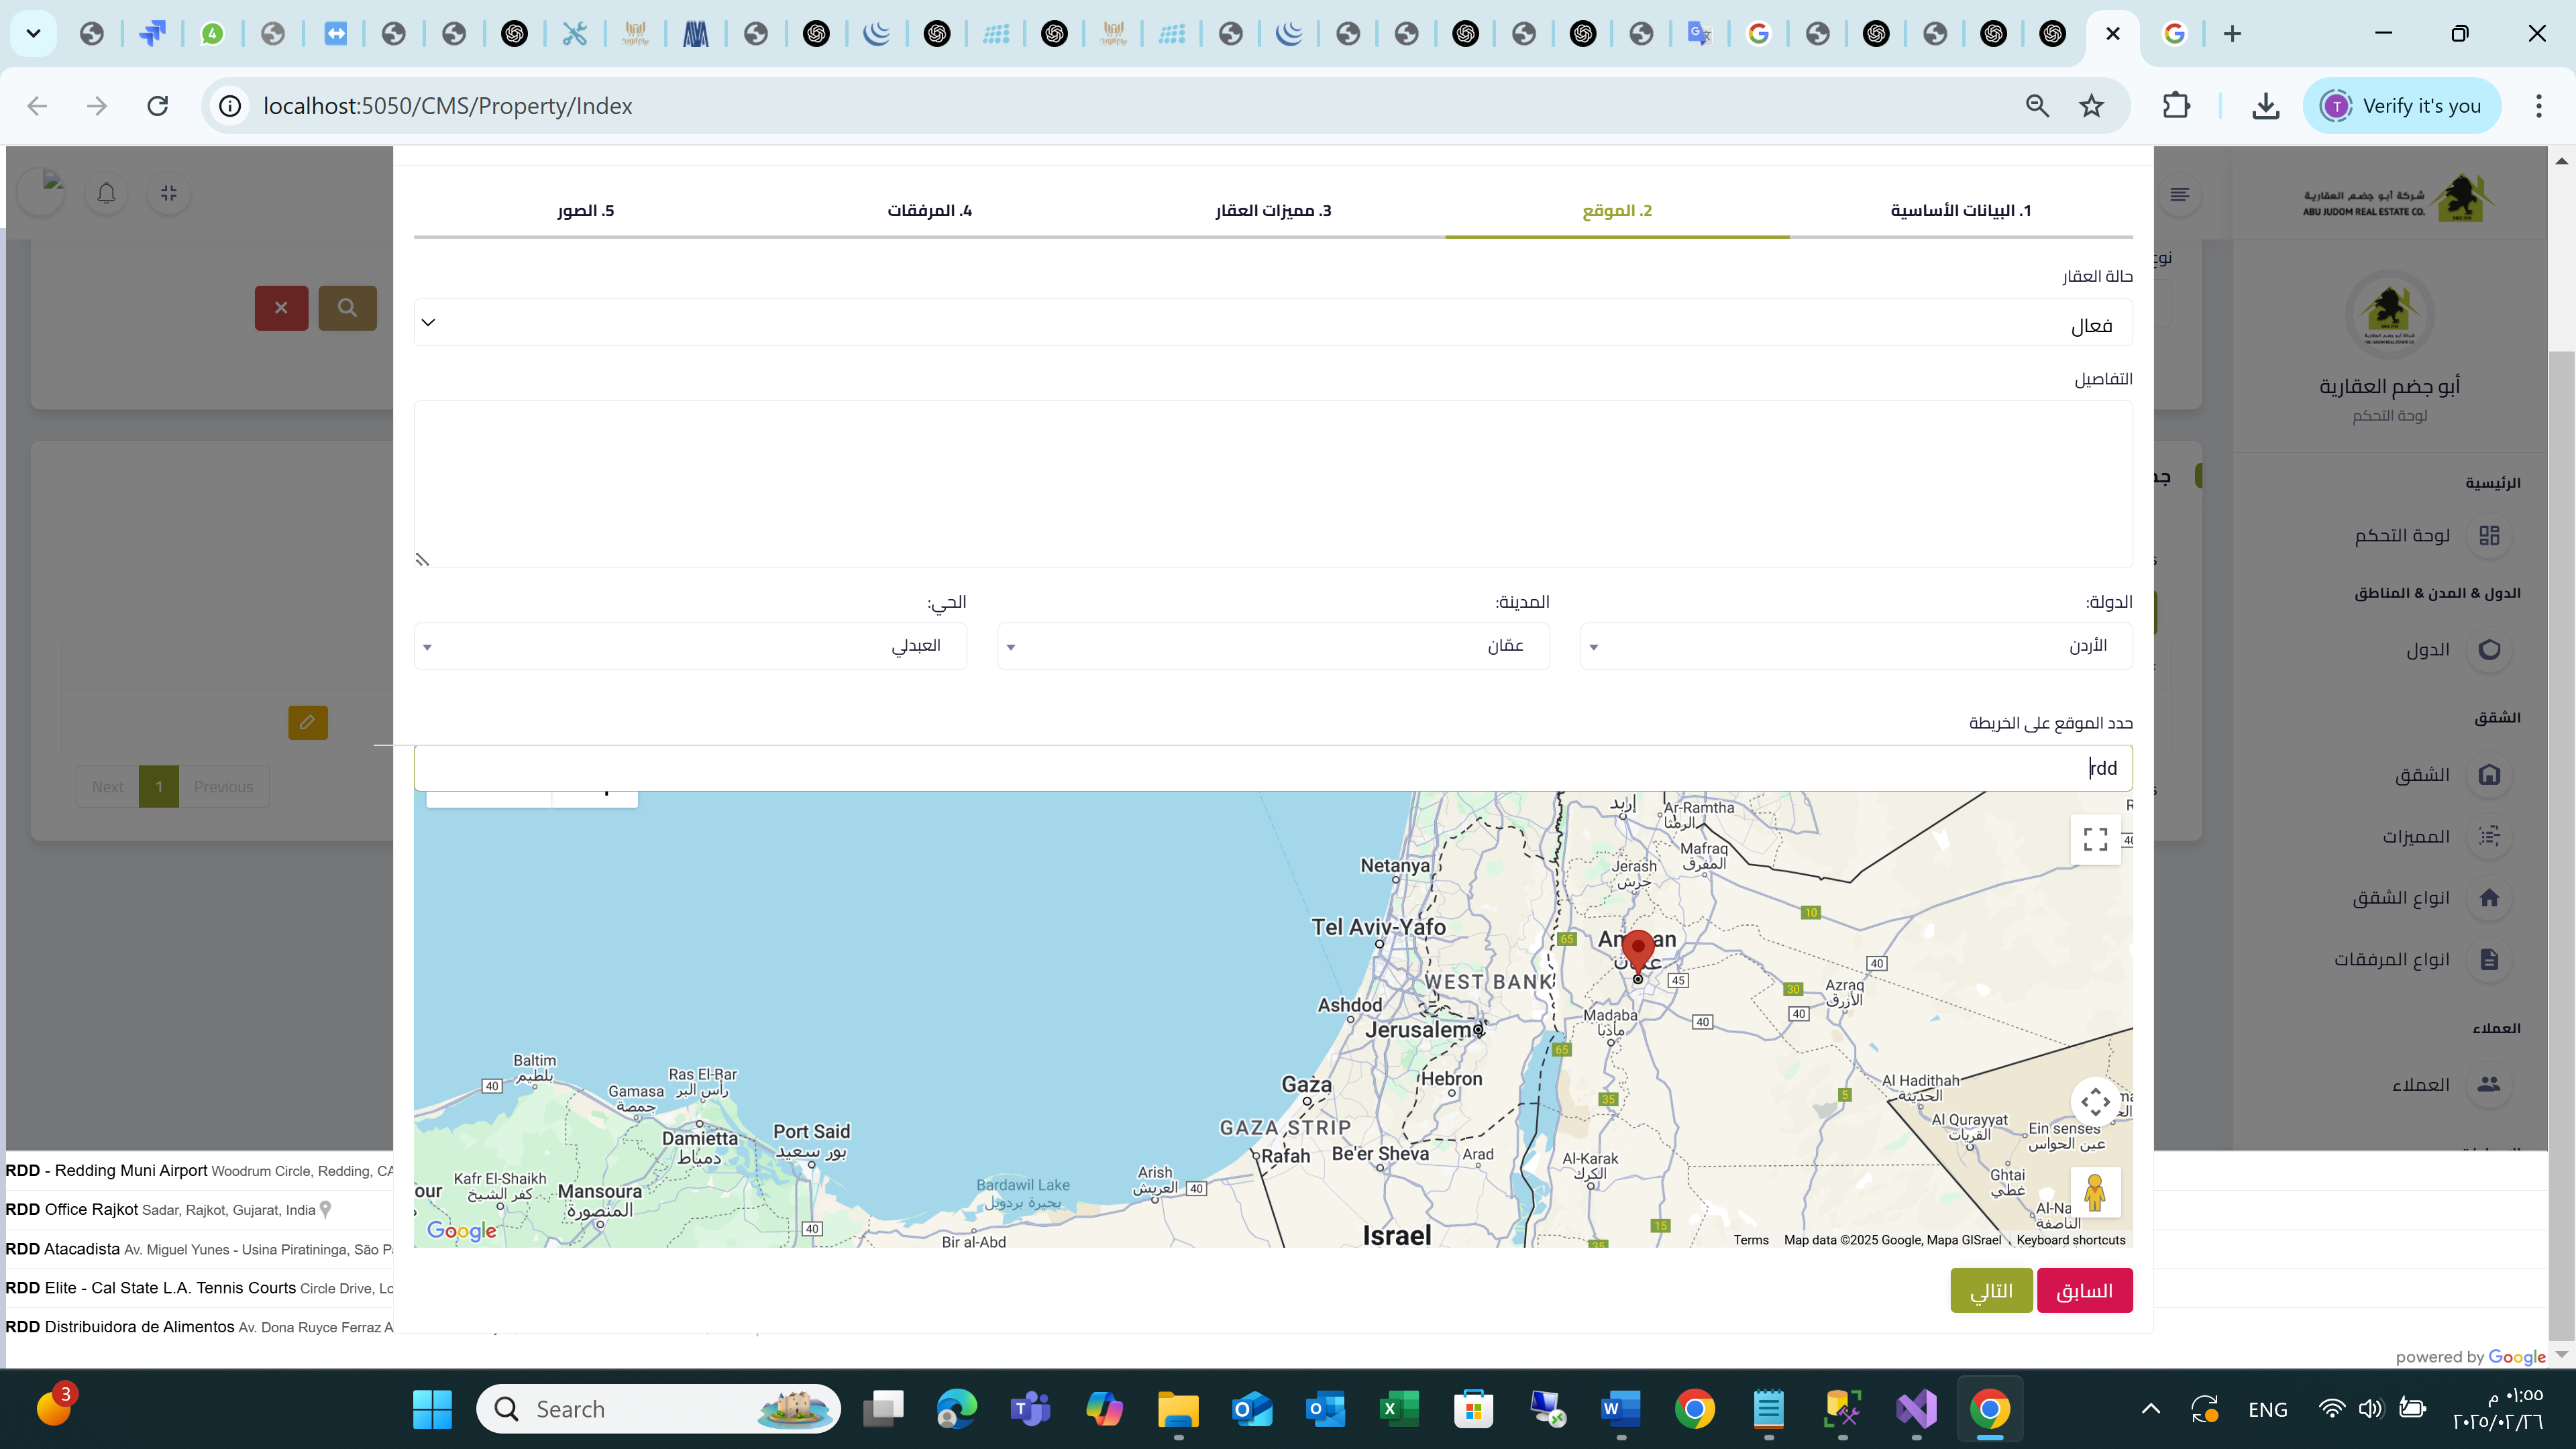
Task: Click the Windows taskbar Search box
Action: (x=659, y=1409)
